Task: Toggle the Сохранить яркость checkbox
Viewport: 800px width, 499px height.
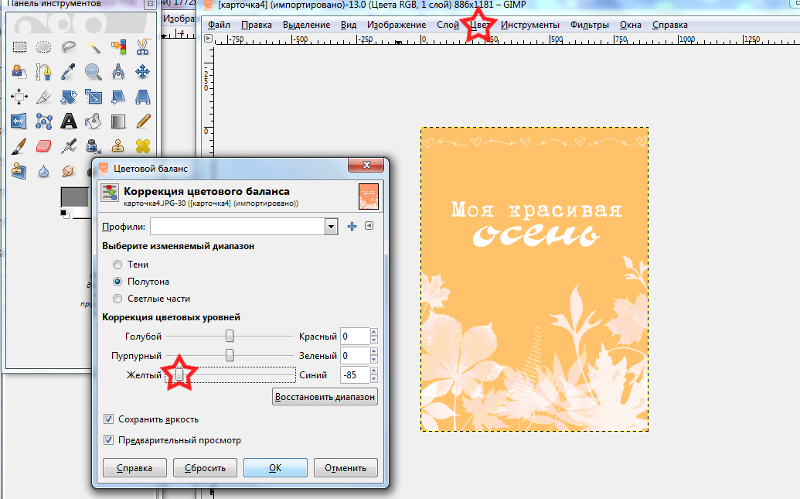Action: coord(108,419)
